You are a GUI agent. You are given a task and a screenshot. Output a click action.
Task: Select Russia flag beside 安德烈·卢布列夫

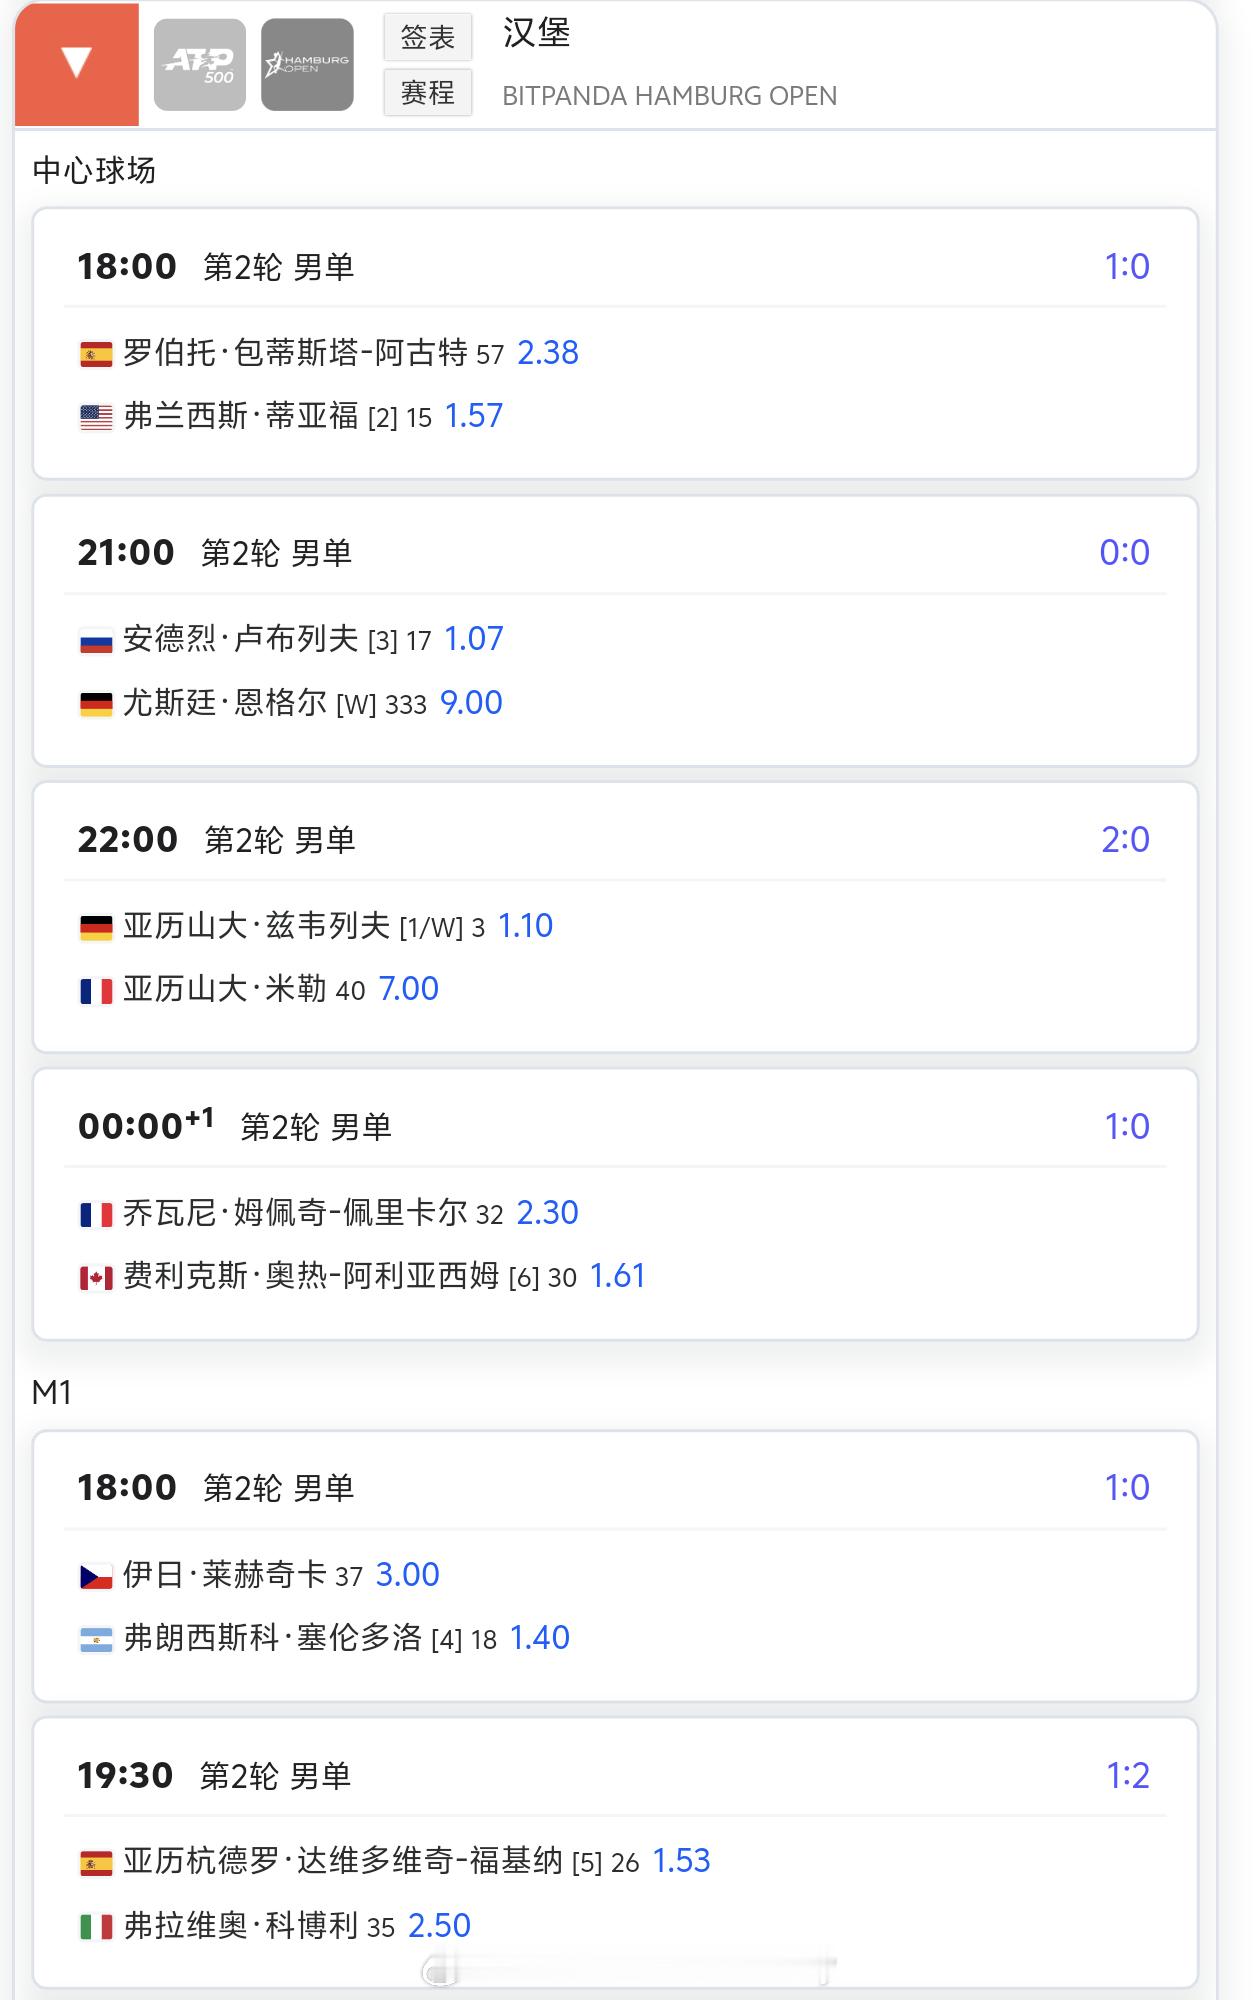[96, 641]
